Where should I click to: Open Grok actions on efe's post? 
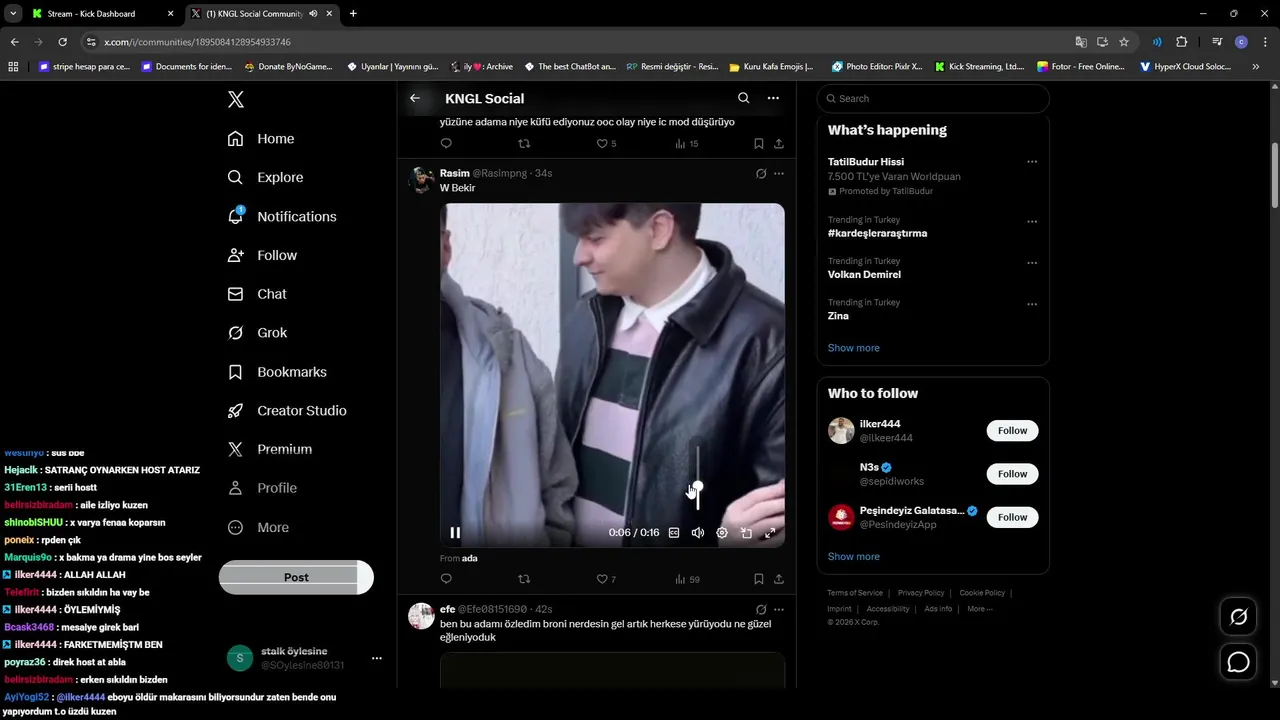[761, 609]
